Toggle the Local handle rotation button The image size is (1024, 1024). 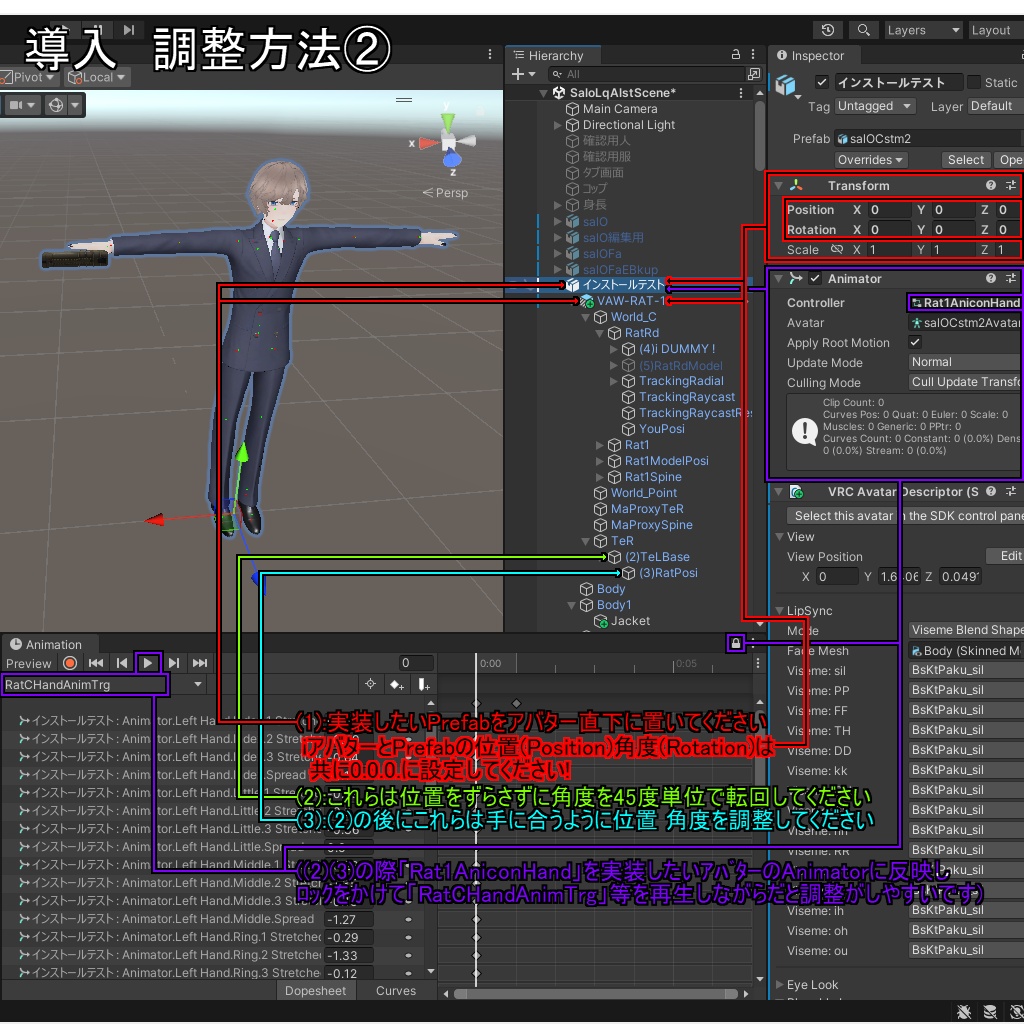97,77
